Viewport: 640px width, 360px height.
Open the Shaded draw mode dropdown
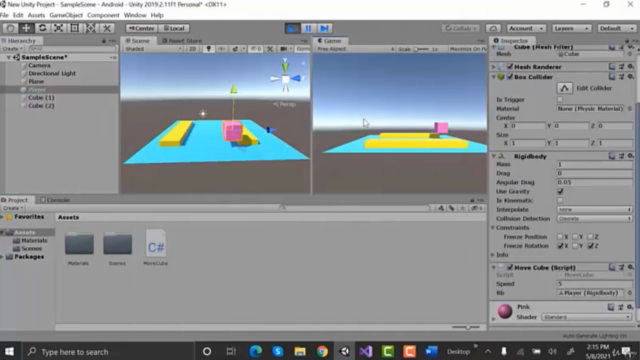pos(153,49)
